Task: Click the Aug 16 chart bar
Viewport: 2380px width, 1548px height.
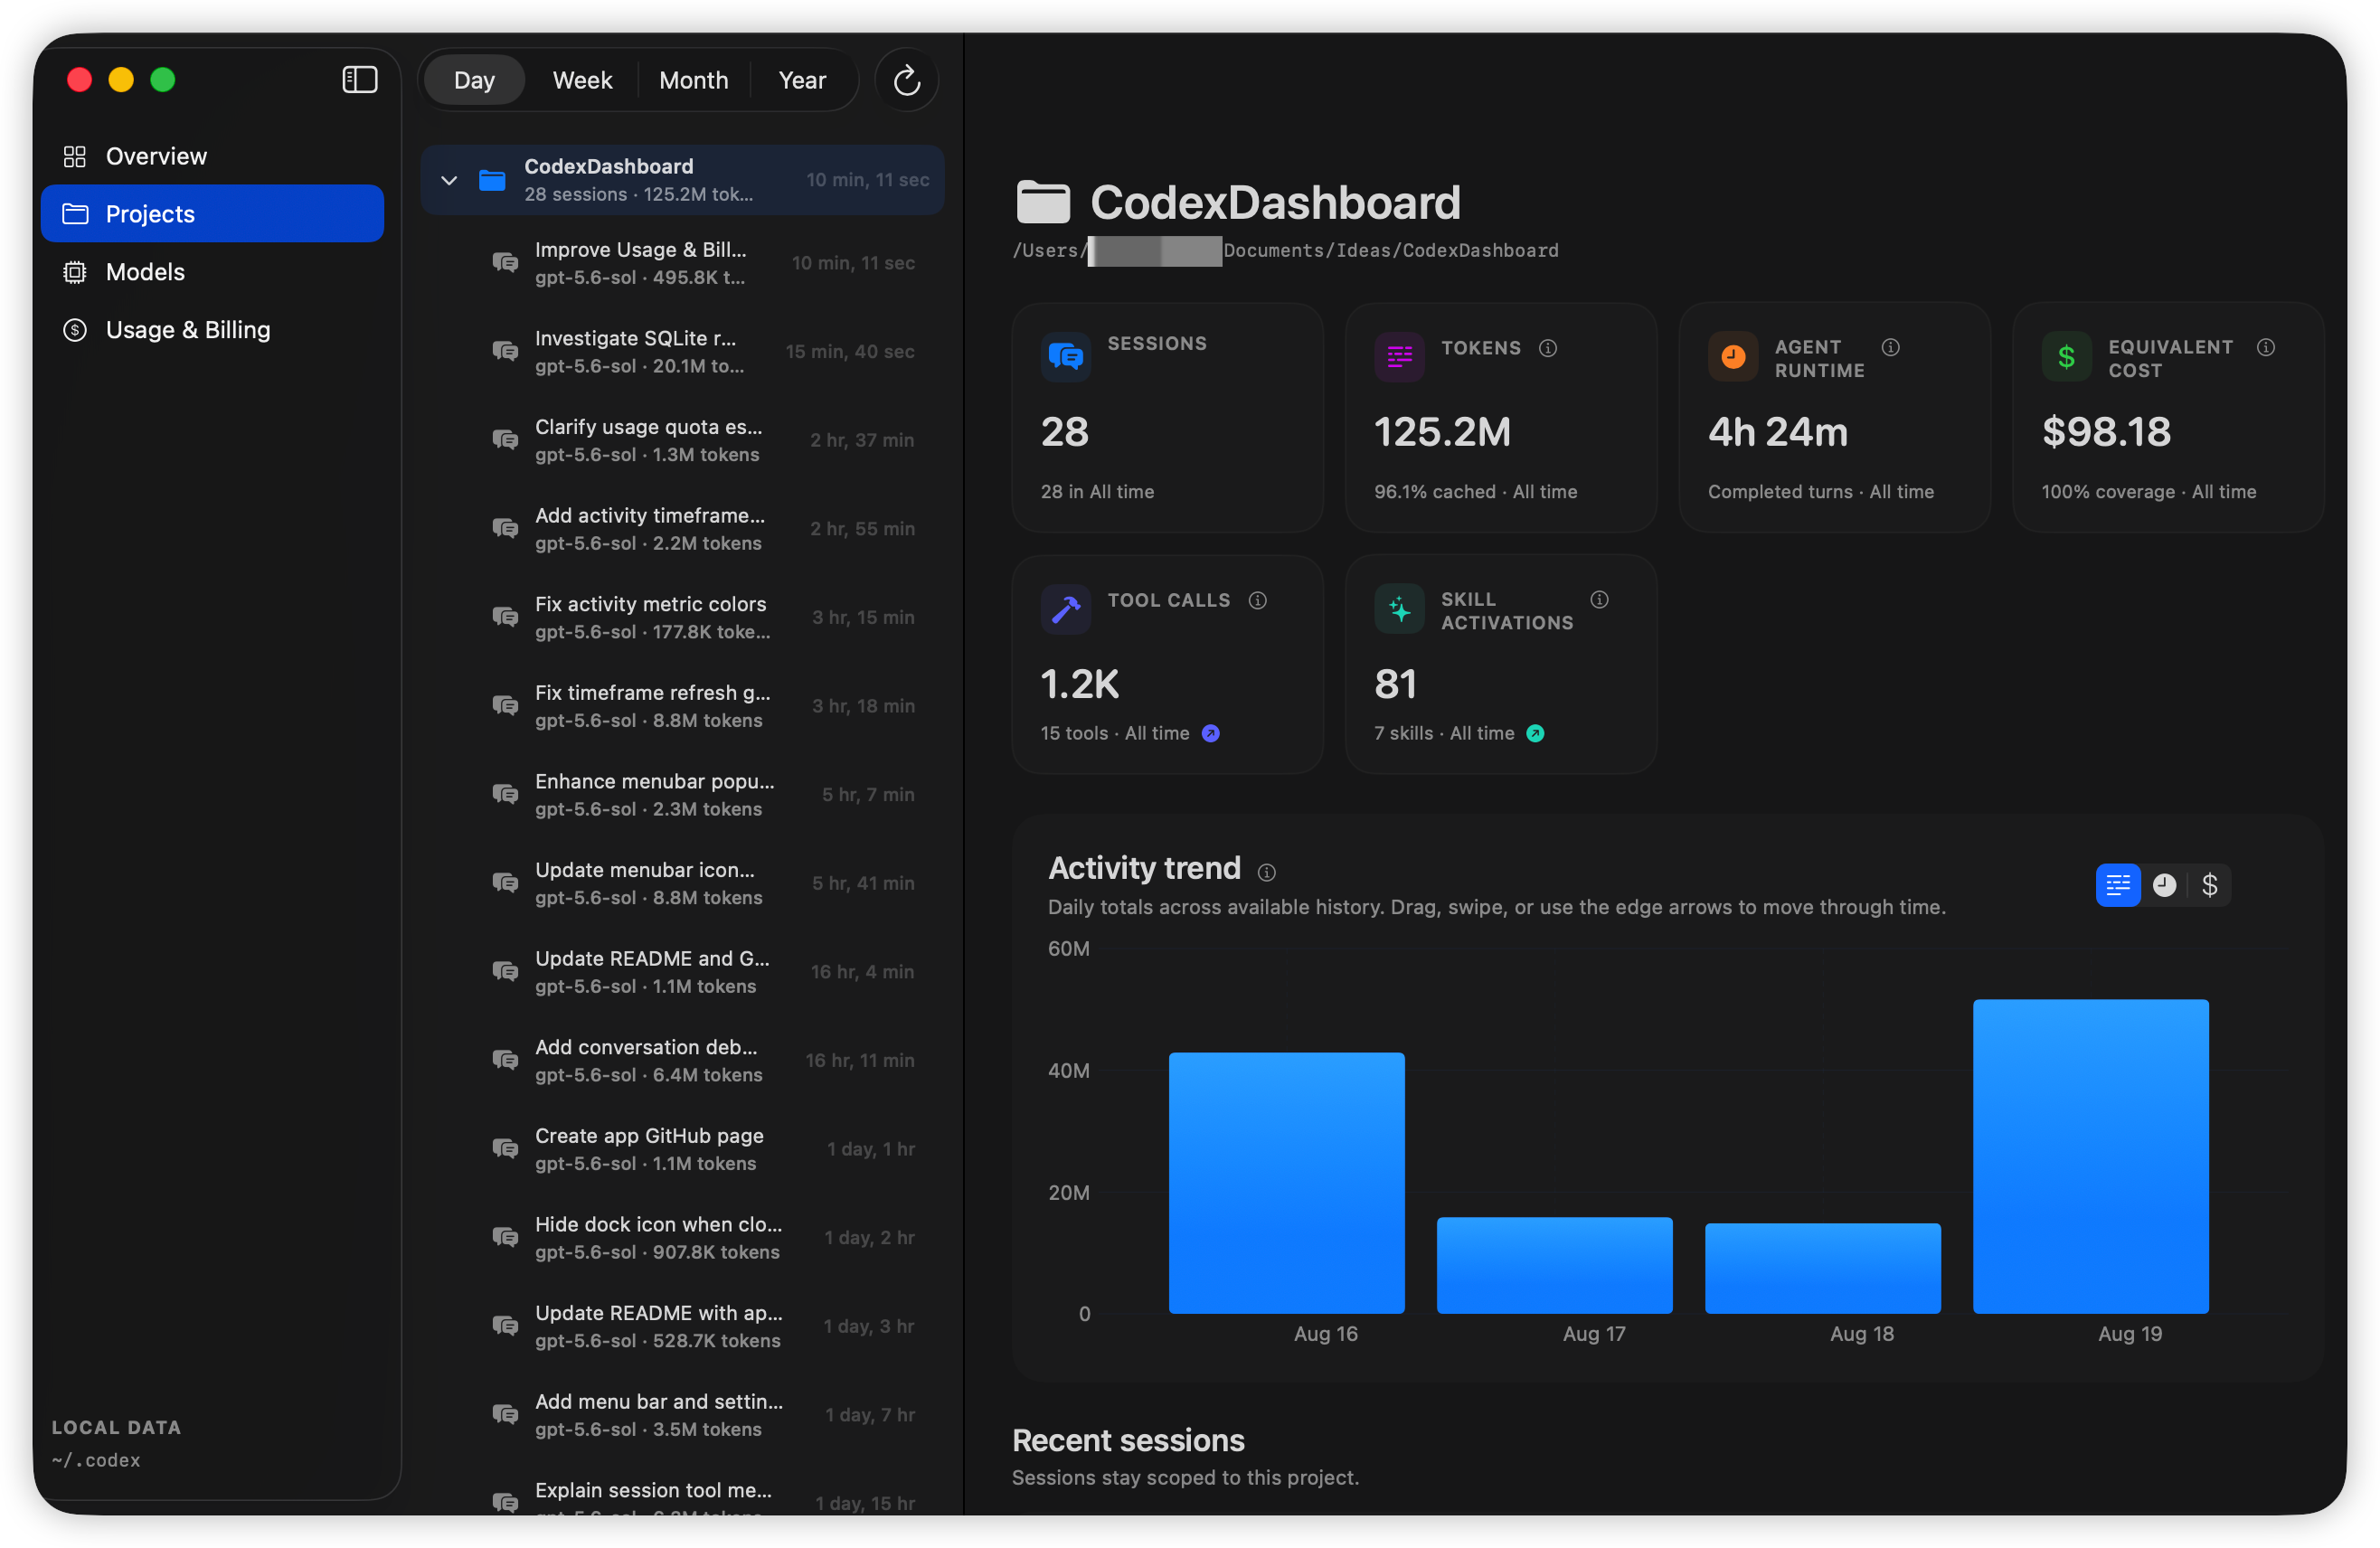Action: pyautogui.click(x=1286, y=1183)
